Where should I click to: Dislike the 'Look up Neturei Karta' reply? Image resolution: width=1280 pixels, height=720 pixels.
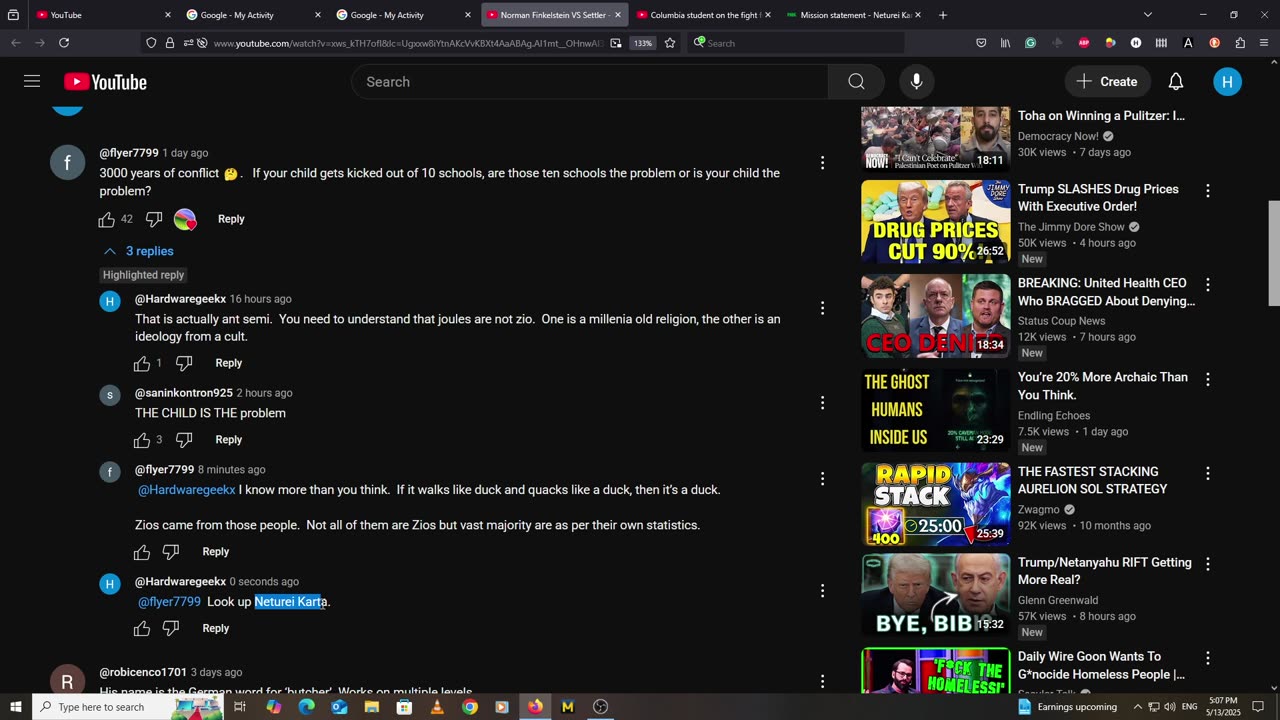coord(171,628)
